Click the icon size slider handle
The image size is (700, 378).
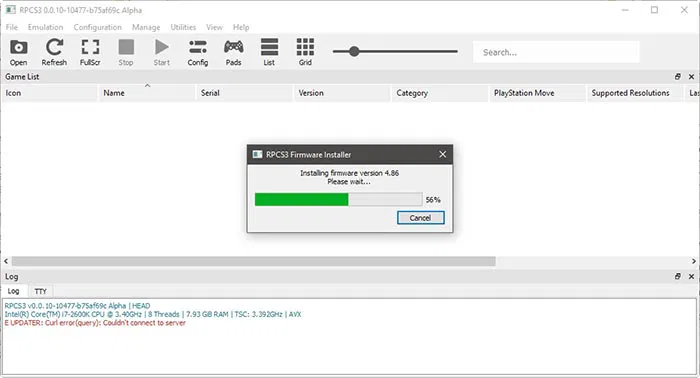coord(354,51)
